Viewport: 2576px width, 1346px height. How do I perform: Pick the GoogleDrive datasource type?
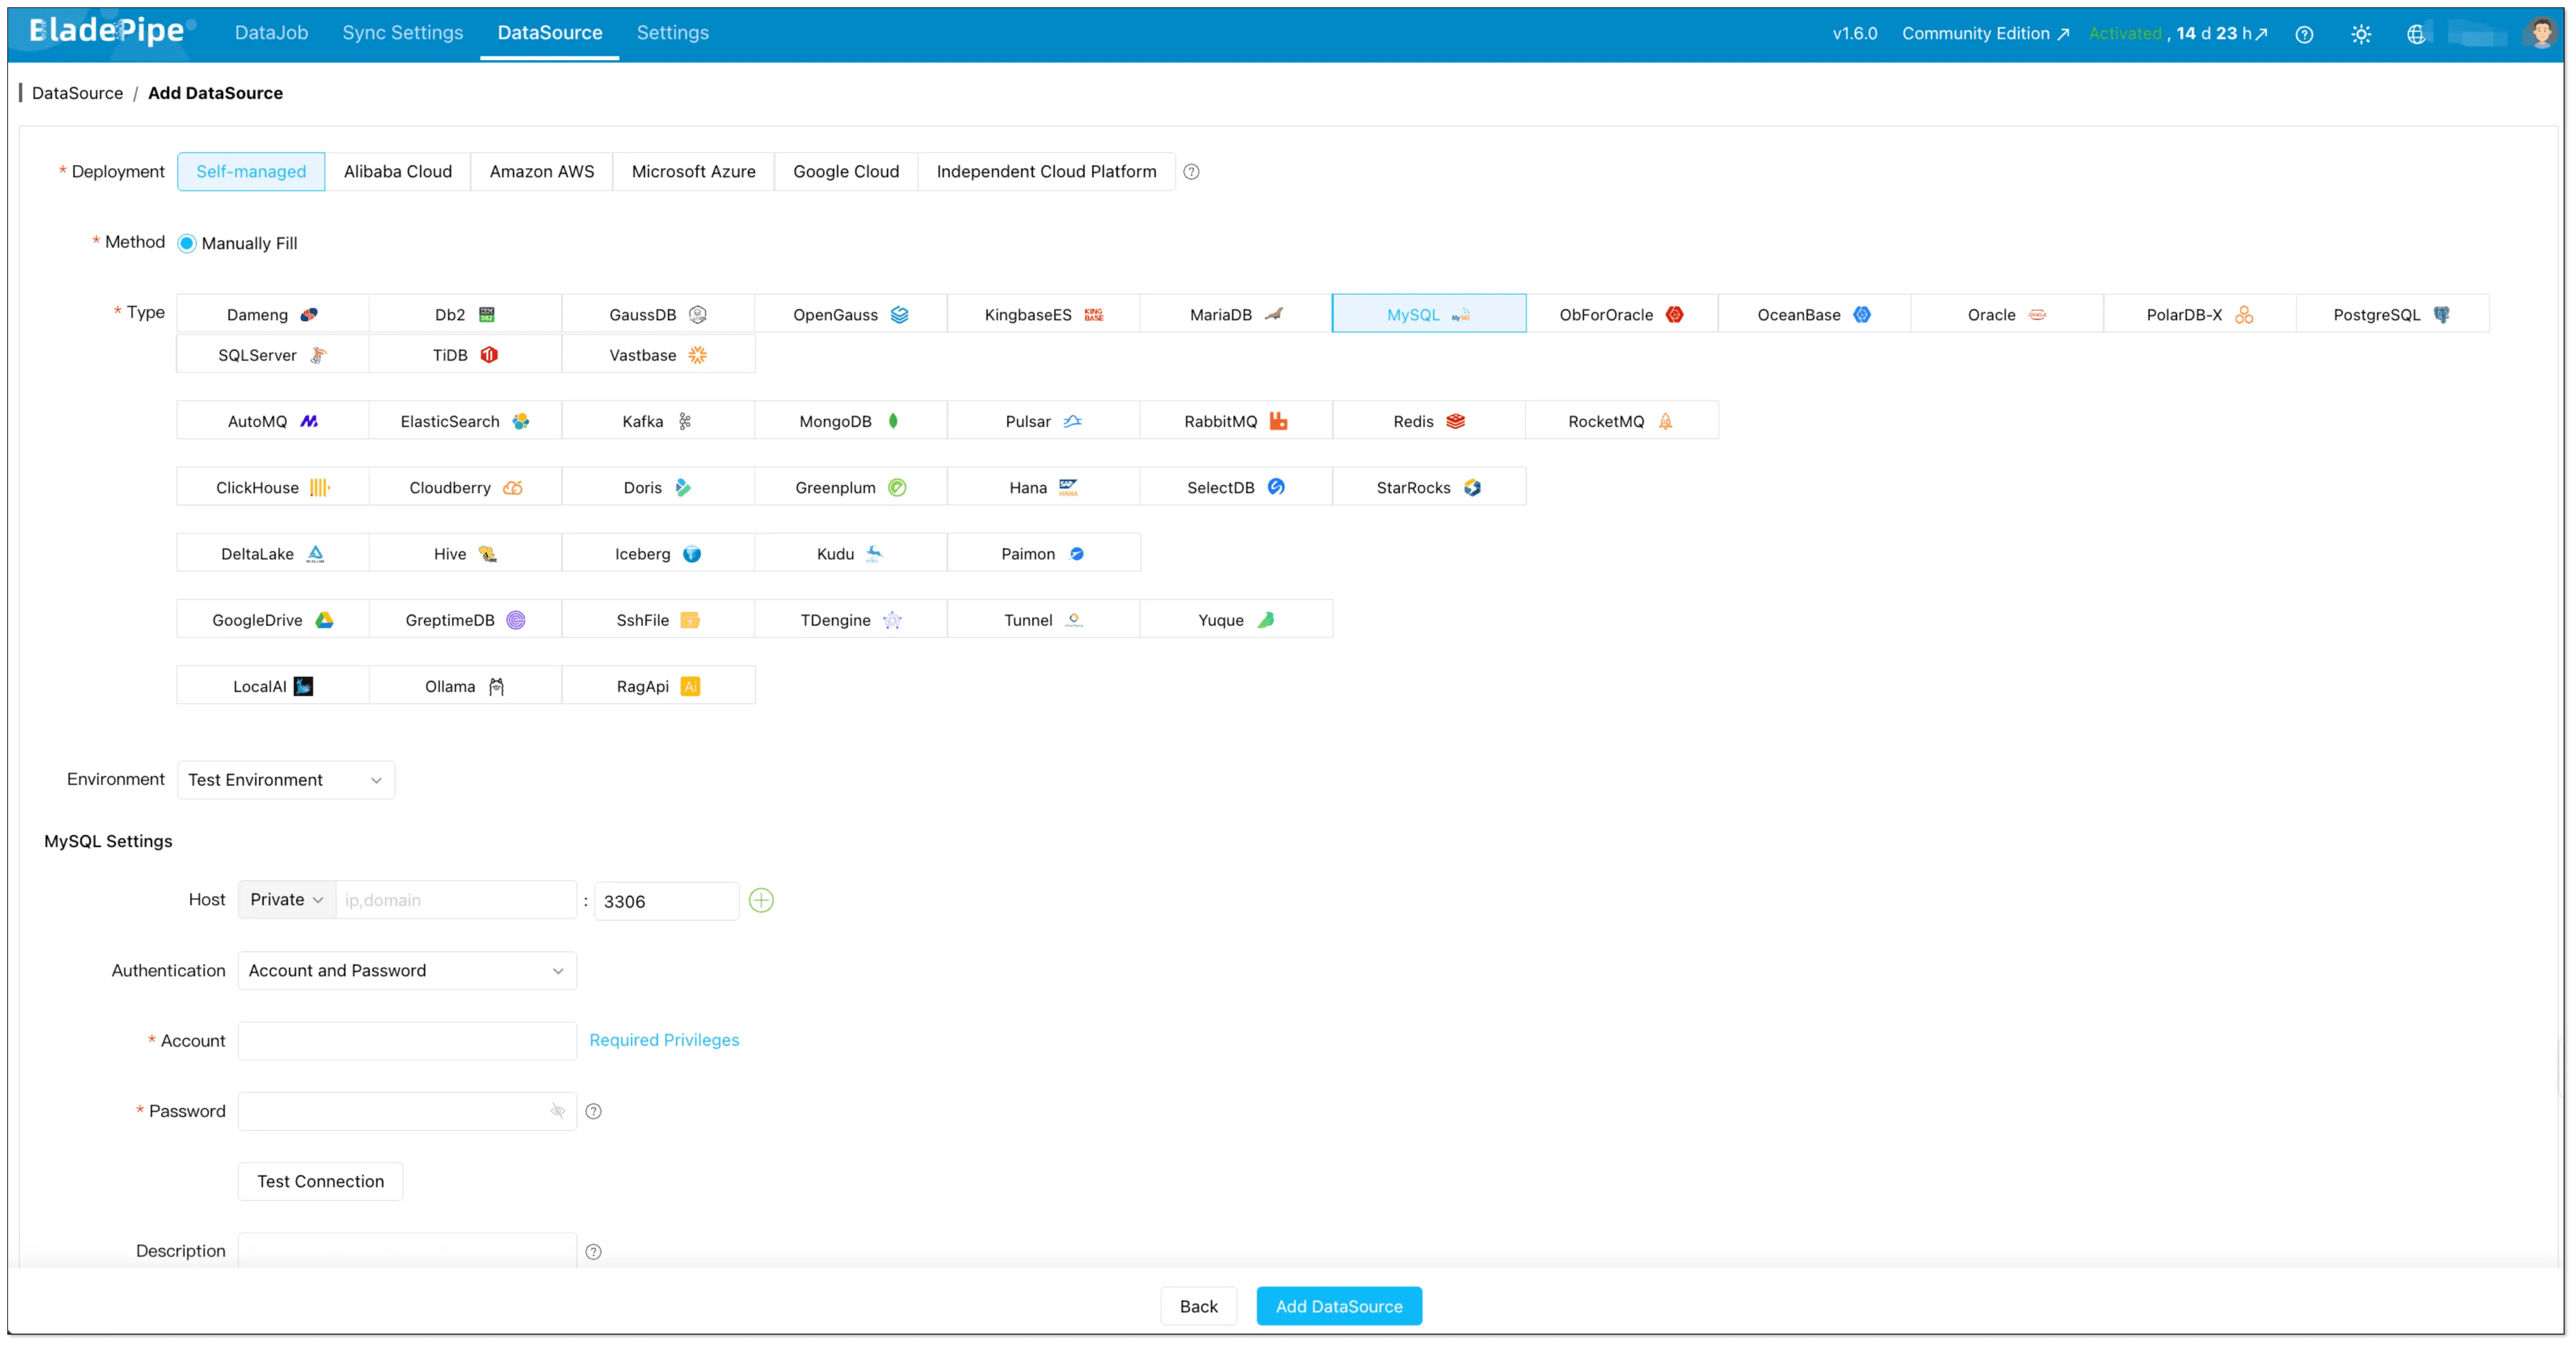(x=272, y=620)
